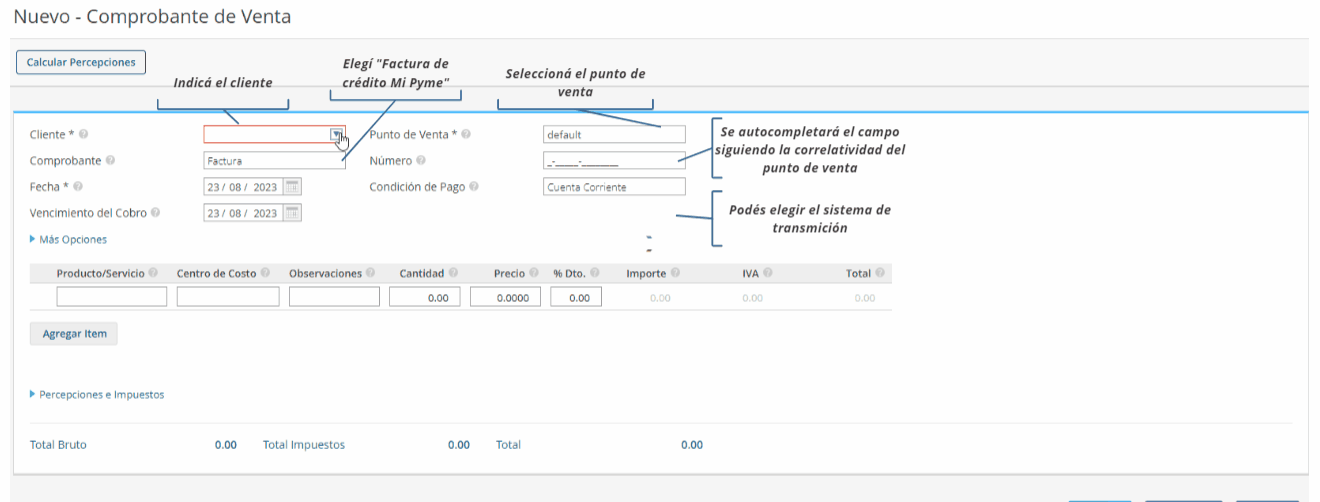
Task: Click help icon for Vencimiento del Cobro
Action: click(156, 212)
